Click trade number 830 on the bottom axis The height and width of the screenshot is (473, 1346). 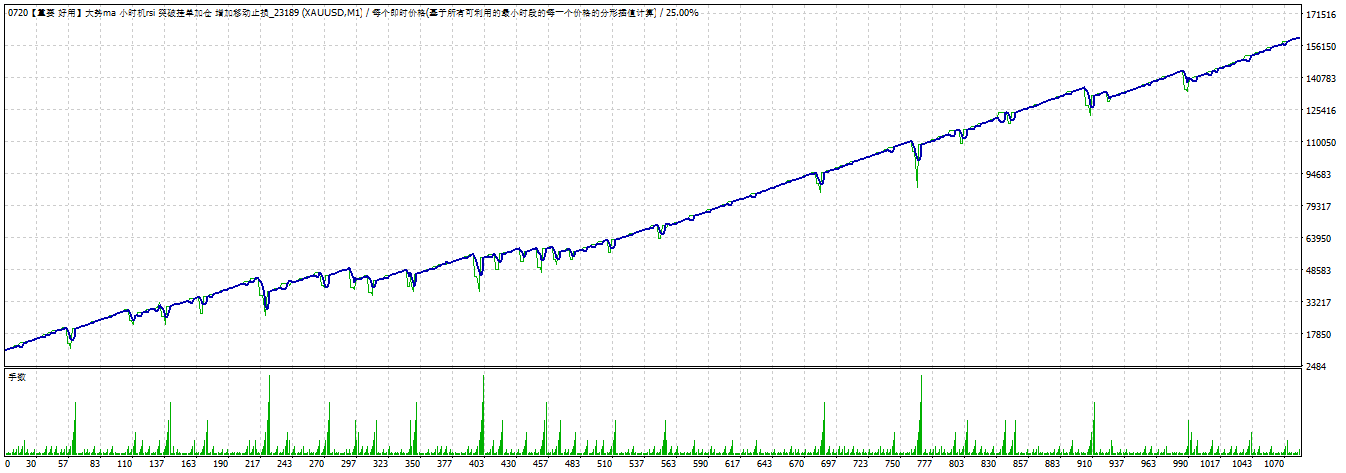[988, 464]
